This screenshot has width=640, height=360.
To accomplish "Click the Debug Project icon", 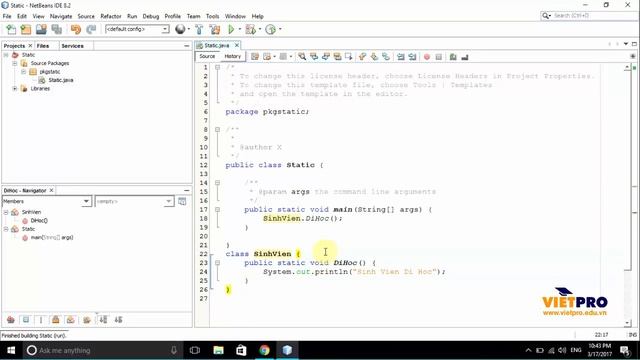I will pyautogui.click(x=251, y=29).
